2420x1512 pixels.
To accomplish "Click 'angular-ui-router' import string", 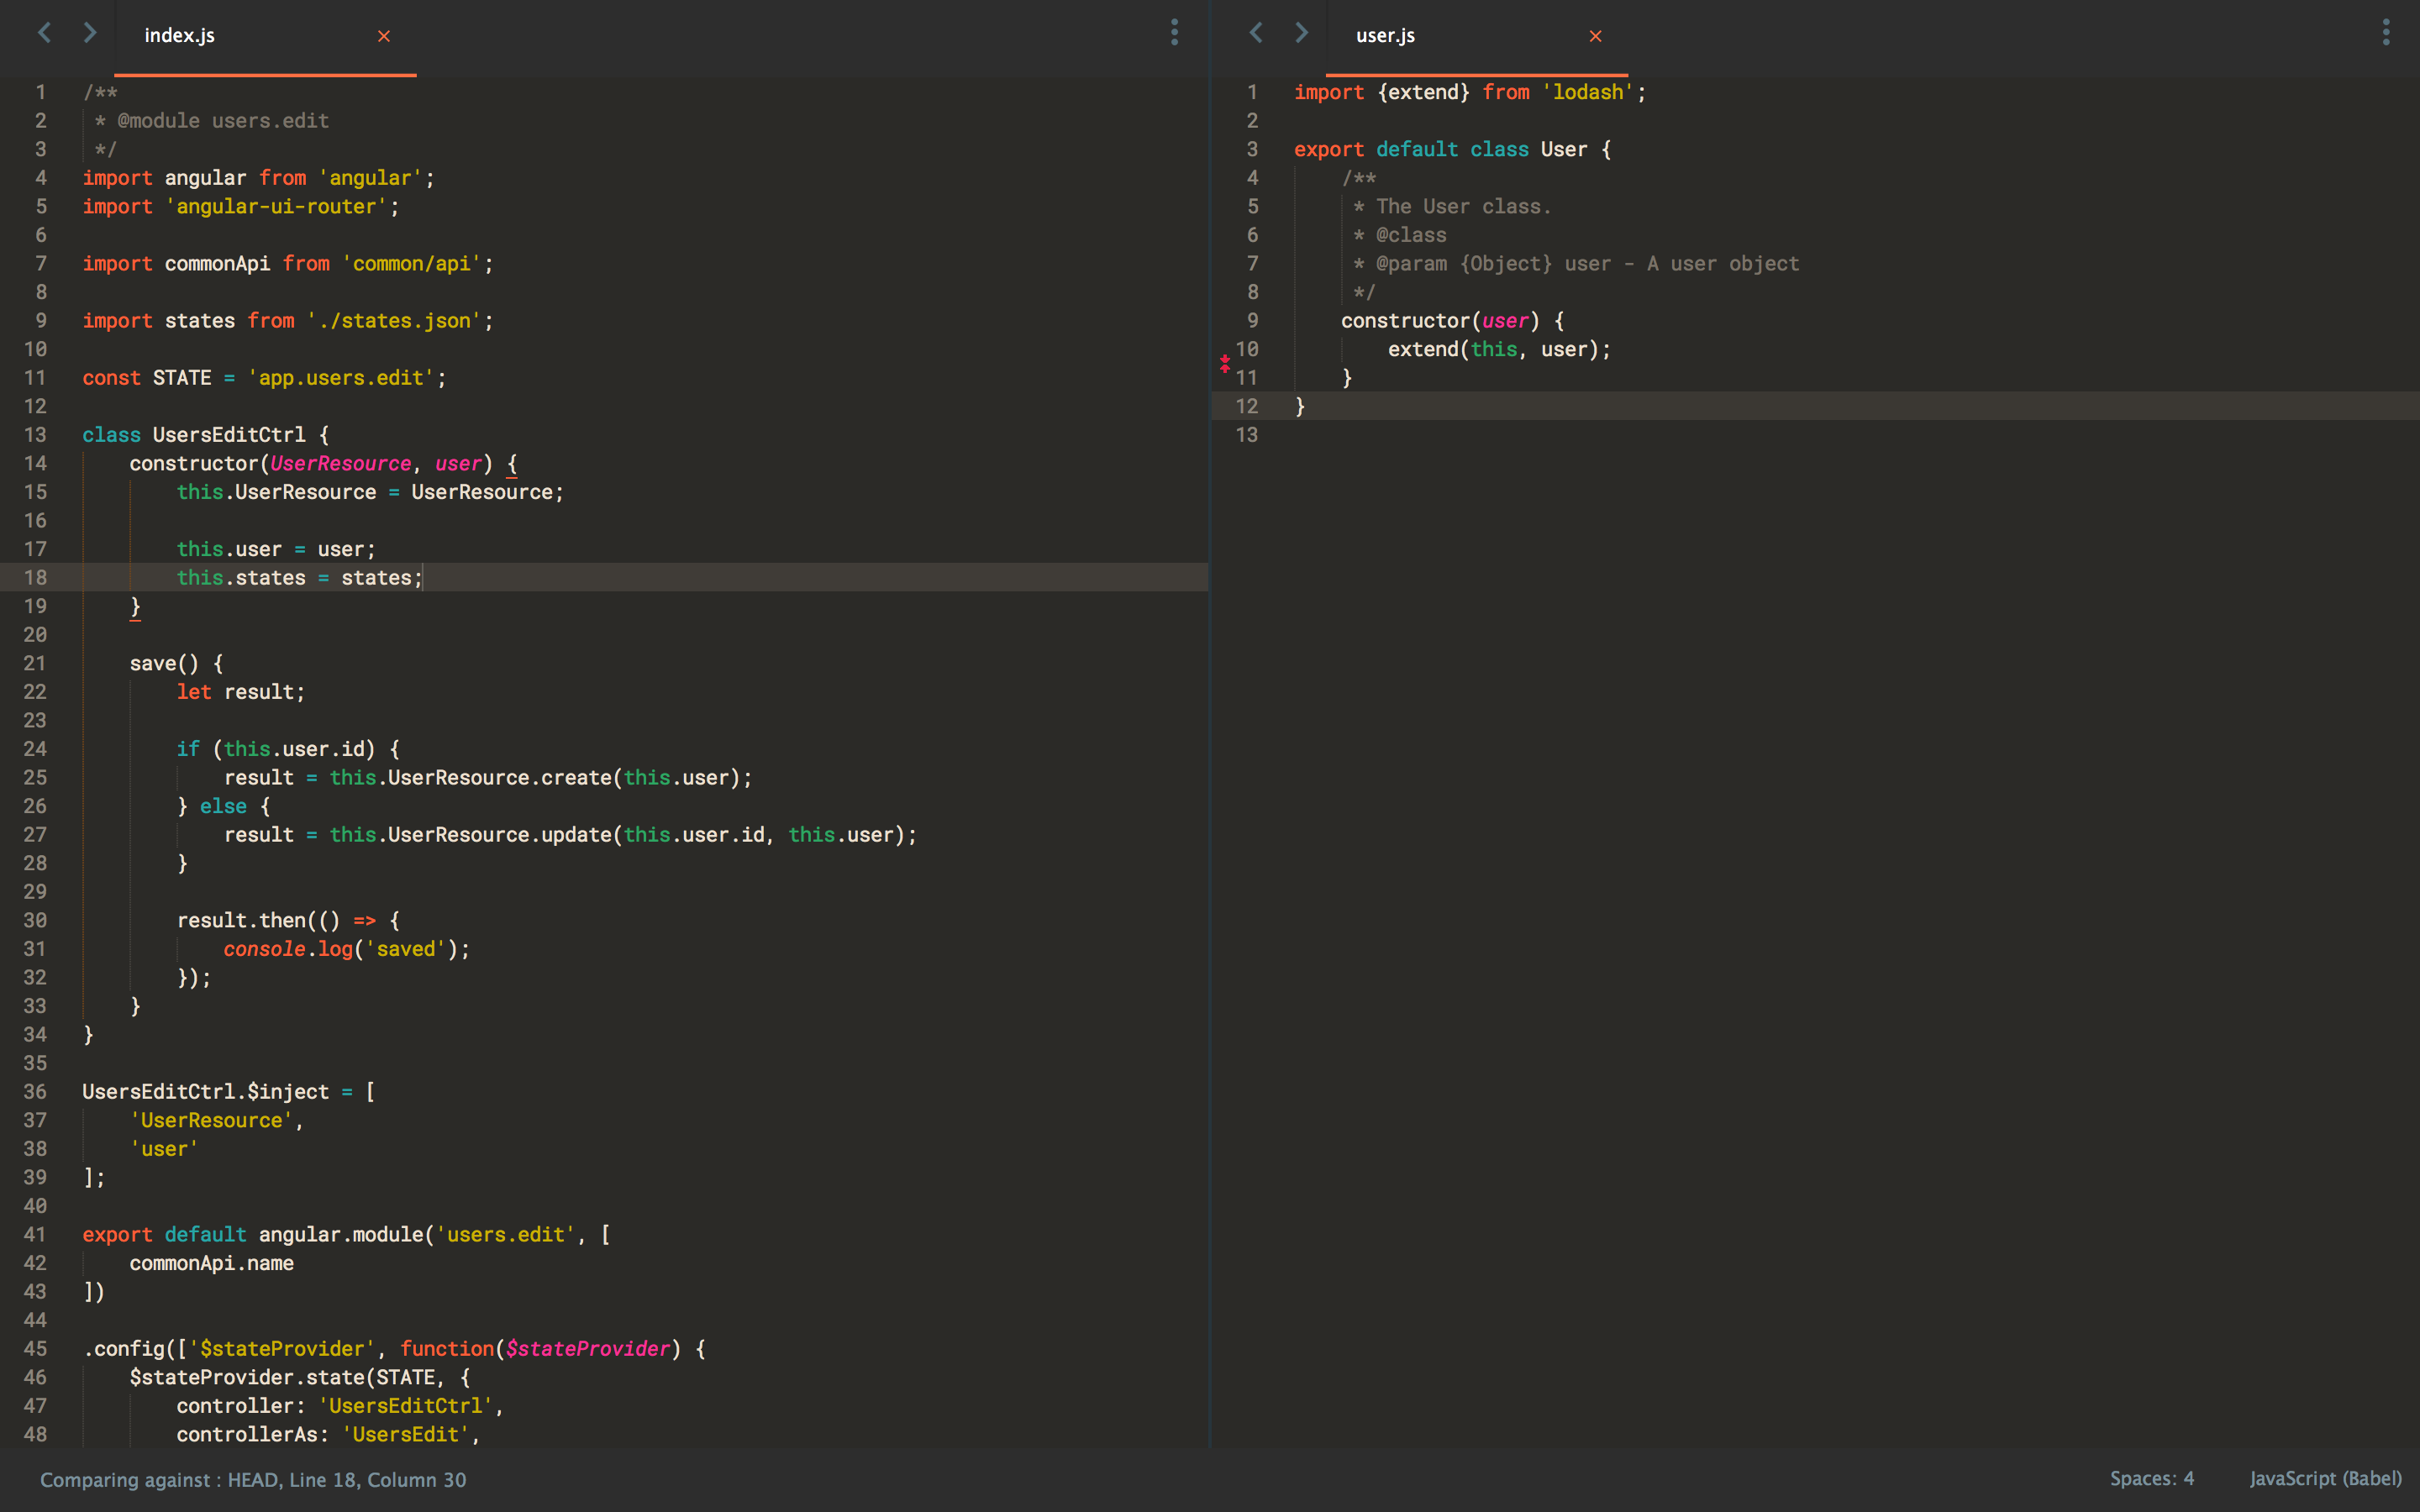I will point(276,207).
